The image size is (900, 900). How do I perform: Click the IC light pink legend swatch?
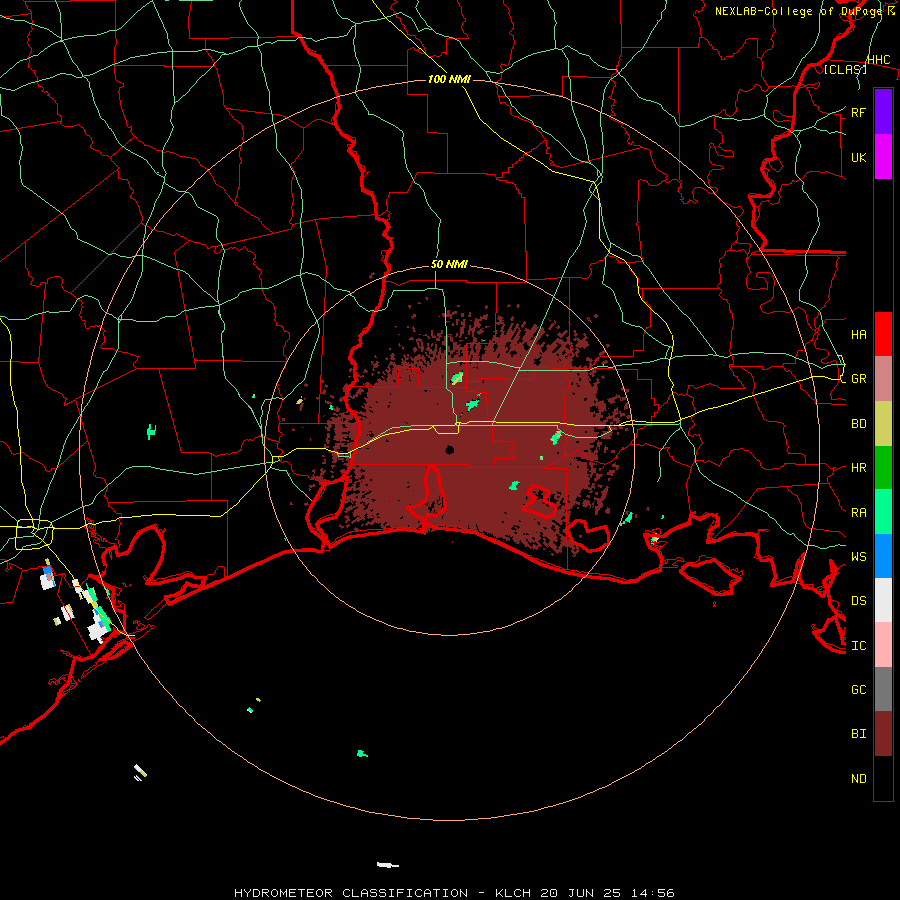click(x=883, y=645)
